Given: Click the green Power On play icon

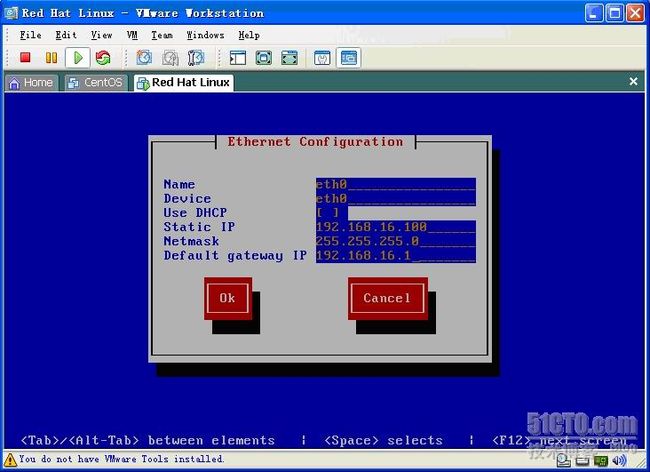Looking at the screenshot, I should click(x=78, y=58).
